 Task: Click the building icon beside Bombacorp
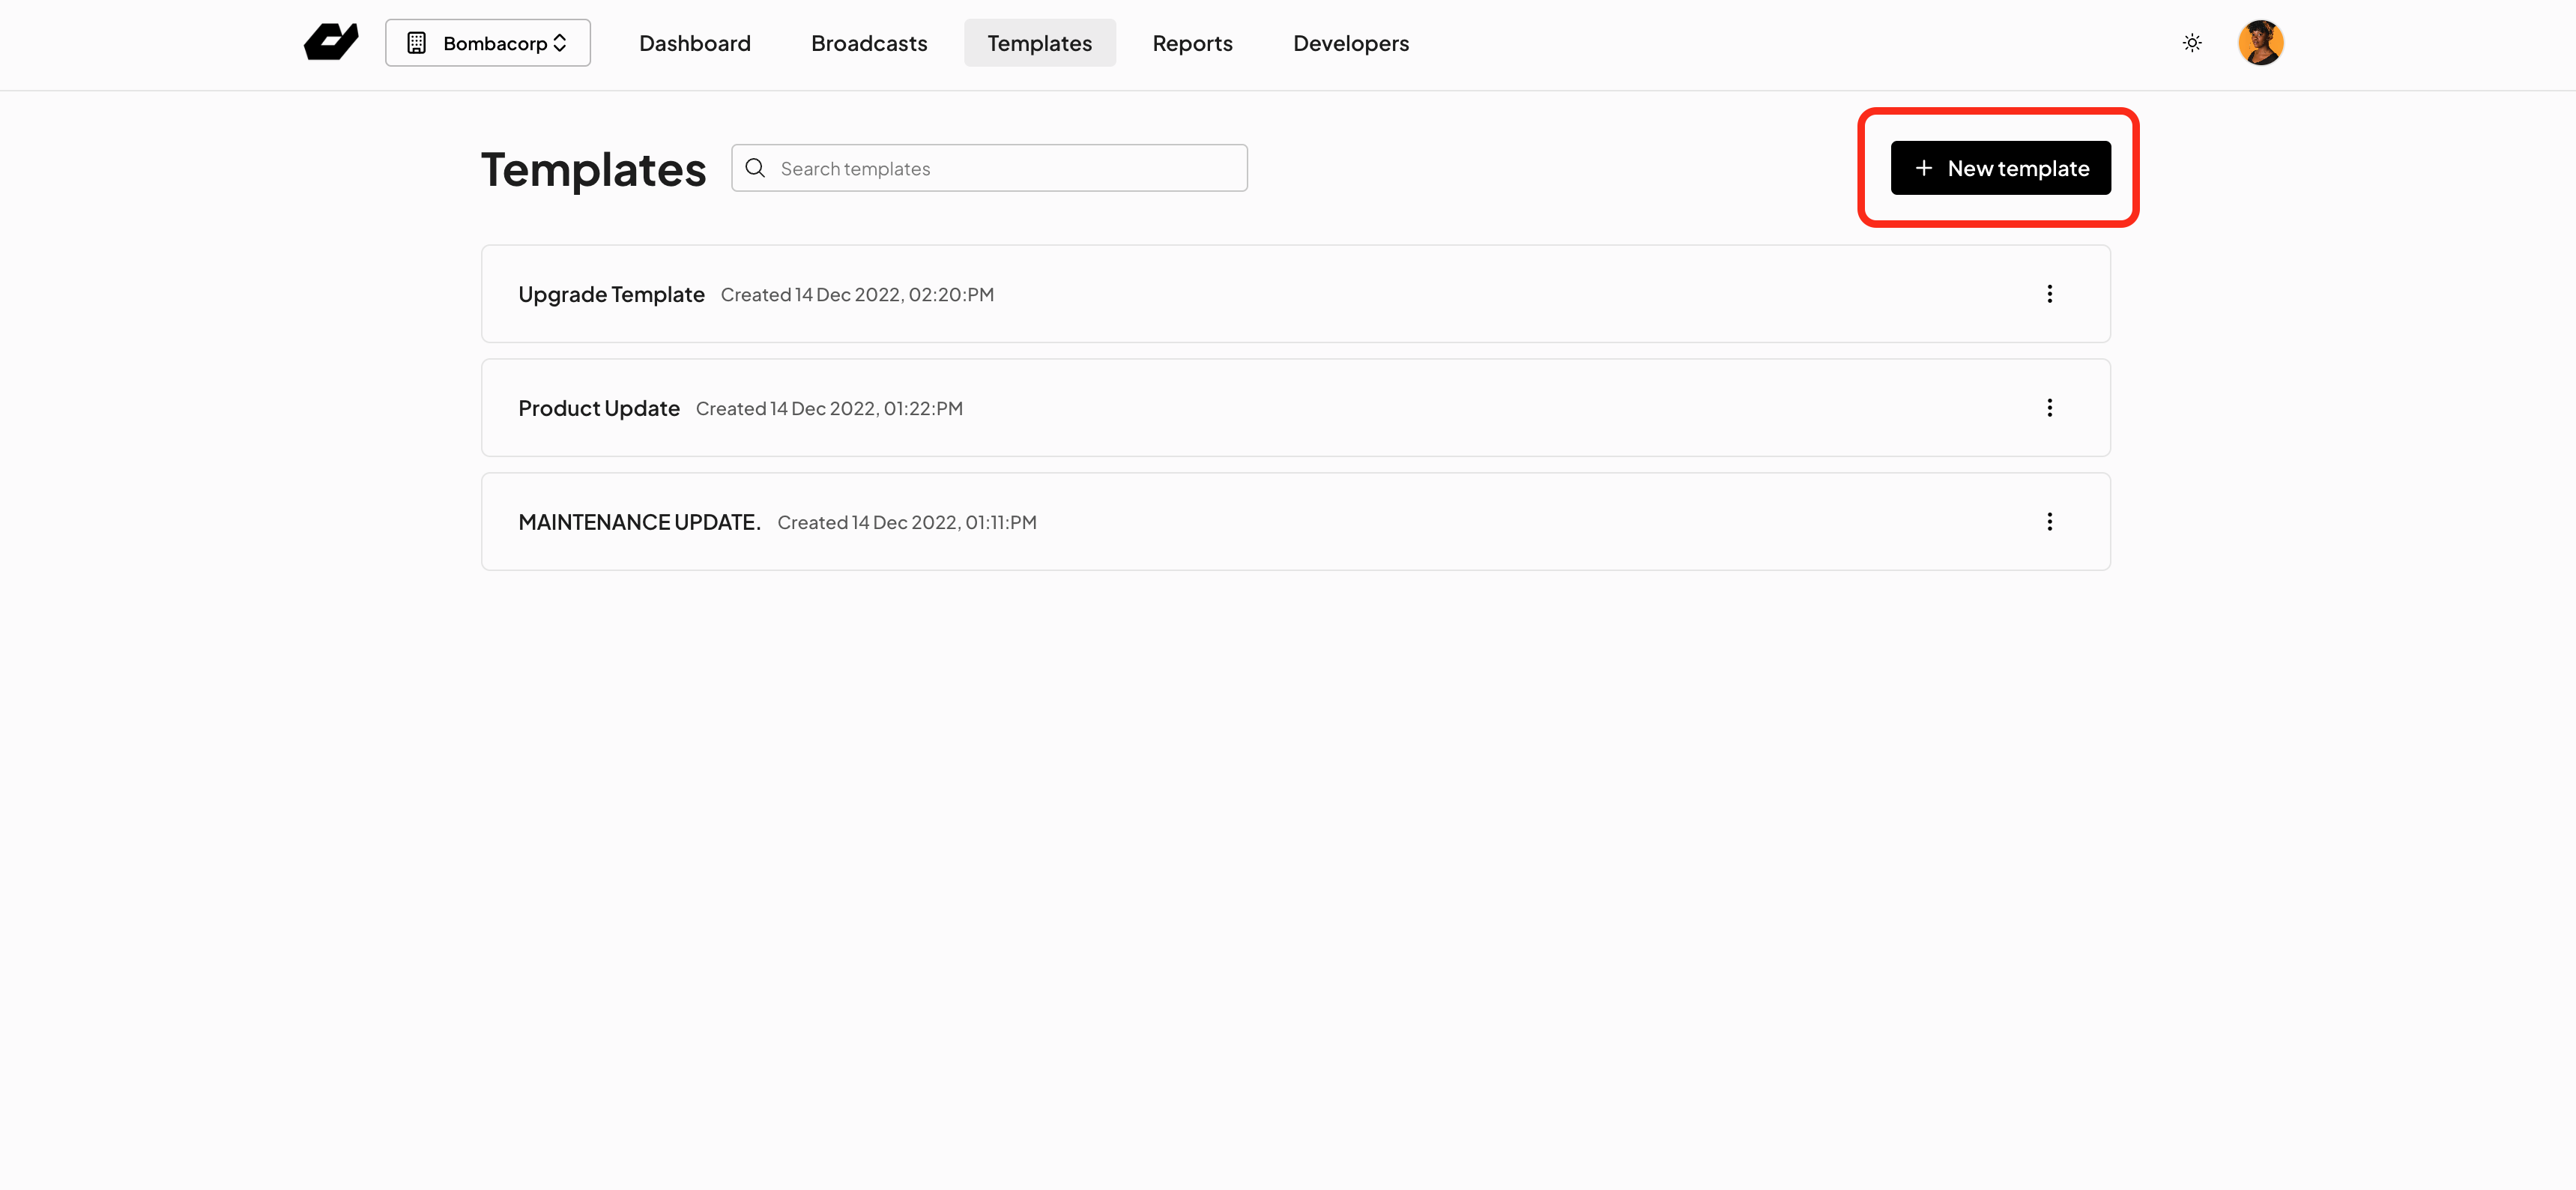416,43
